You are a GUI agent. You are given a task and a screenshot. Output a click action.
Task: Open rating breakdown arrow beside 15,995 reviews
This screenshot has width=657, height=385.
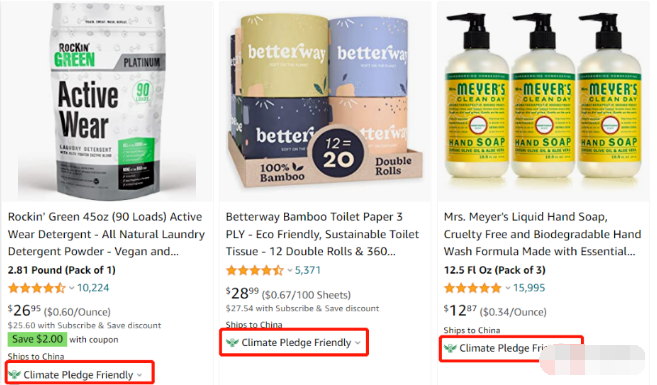(507, 288)
